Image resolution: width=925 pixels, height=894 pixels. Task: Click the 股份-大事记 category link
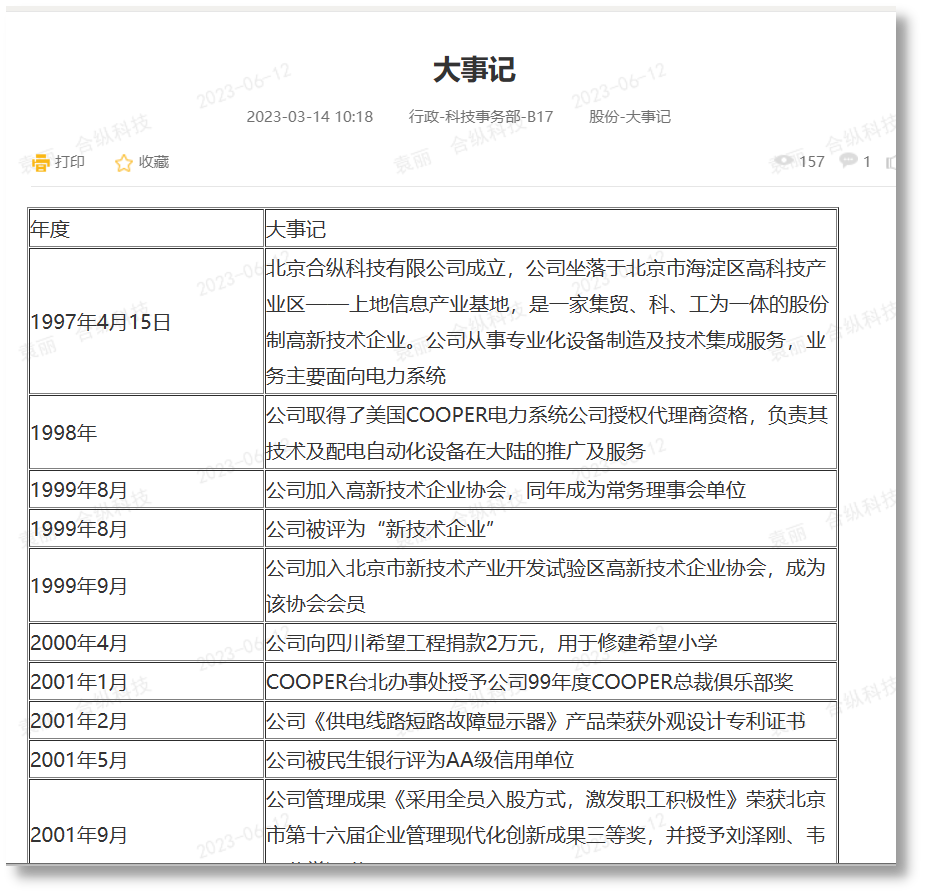(629, 117)
